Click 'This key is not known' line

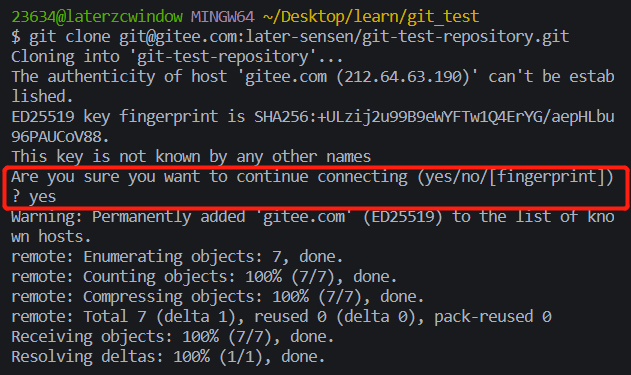(x=191, y=157)
